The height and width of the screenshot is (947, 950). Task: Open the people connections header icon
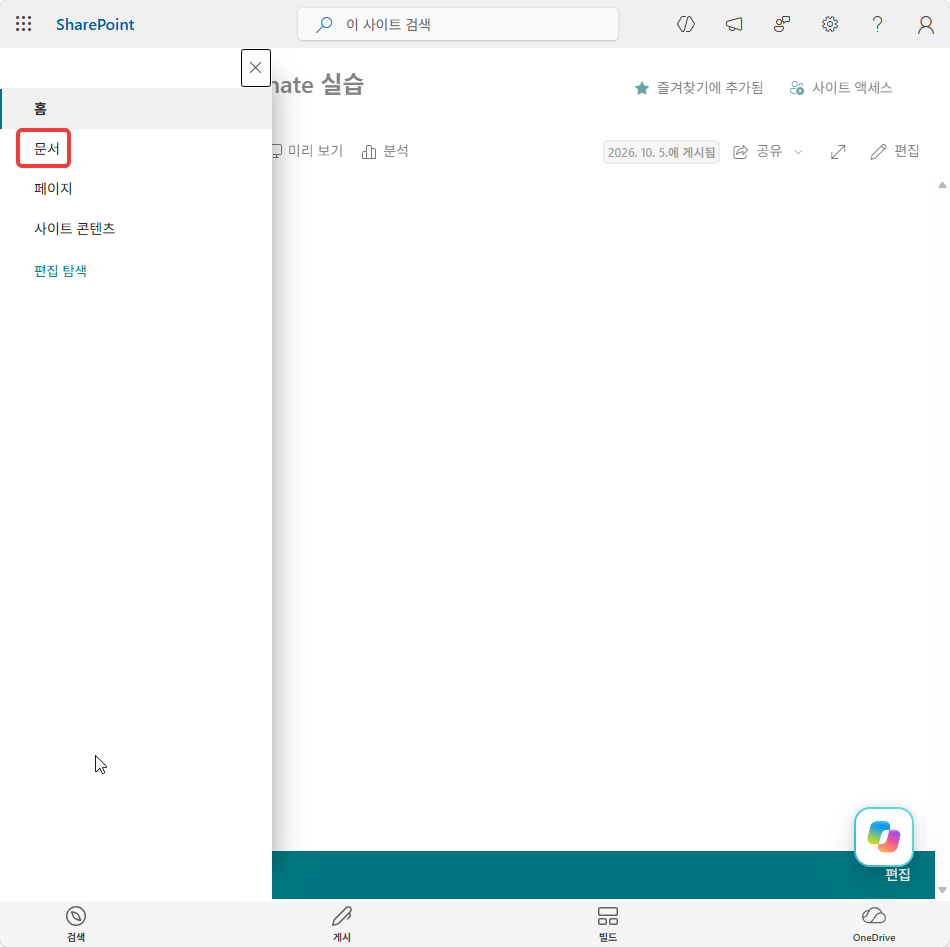[x=782, y=24]
